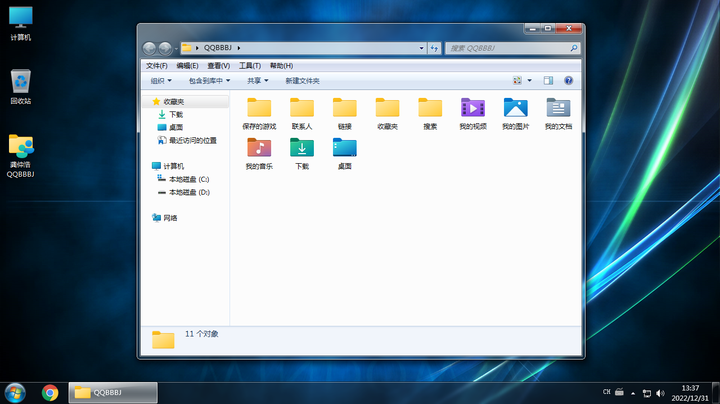Open the 帮助(H) menu
Screen dimensions: 720x404
click(x=281, y=66)
